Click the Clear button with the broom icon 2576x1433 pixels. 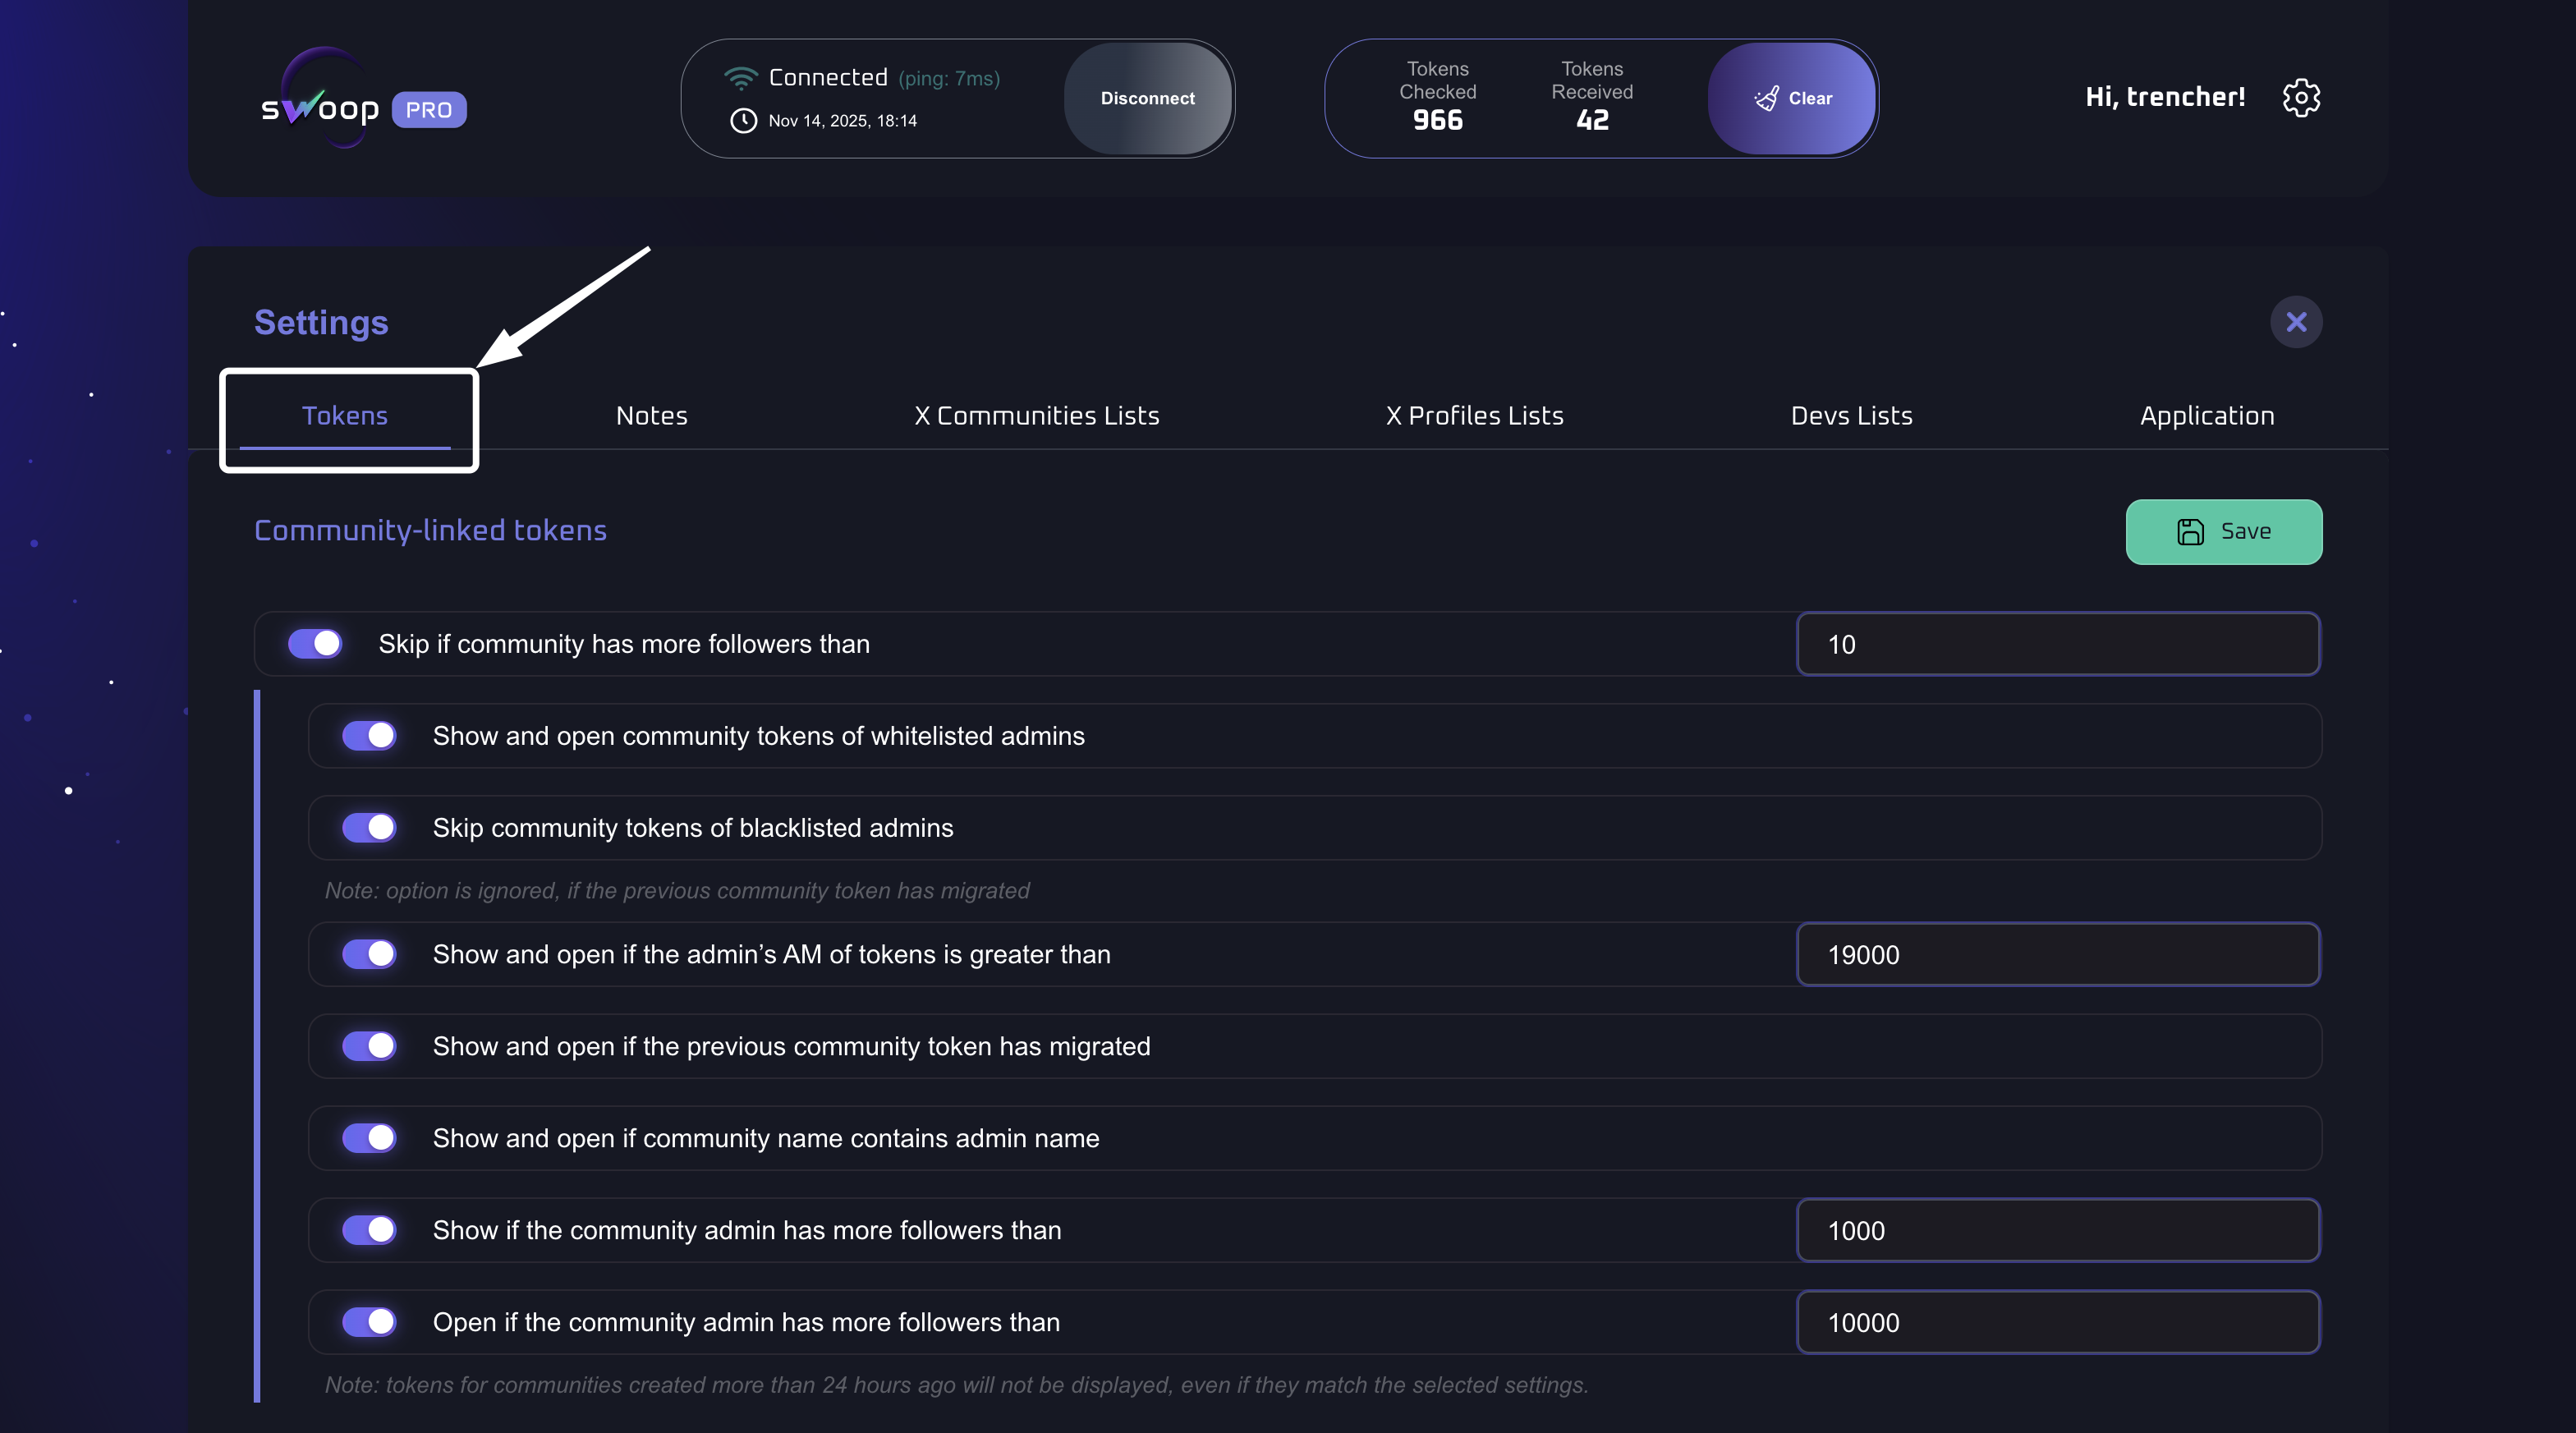point(1792,98)
